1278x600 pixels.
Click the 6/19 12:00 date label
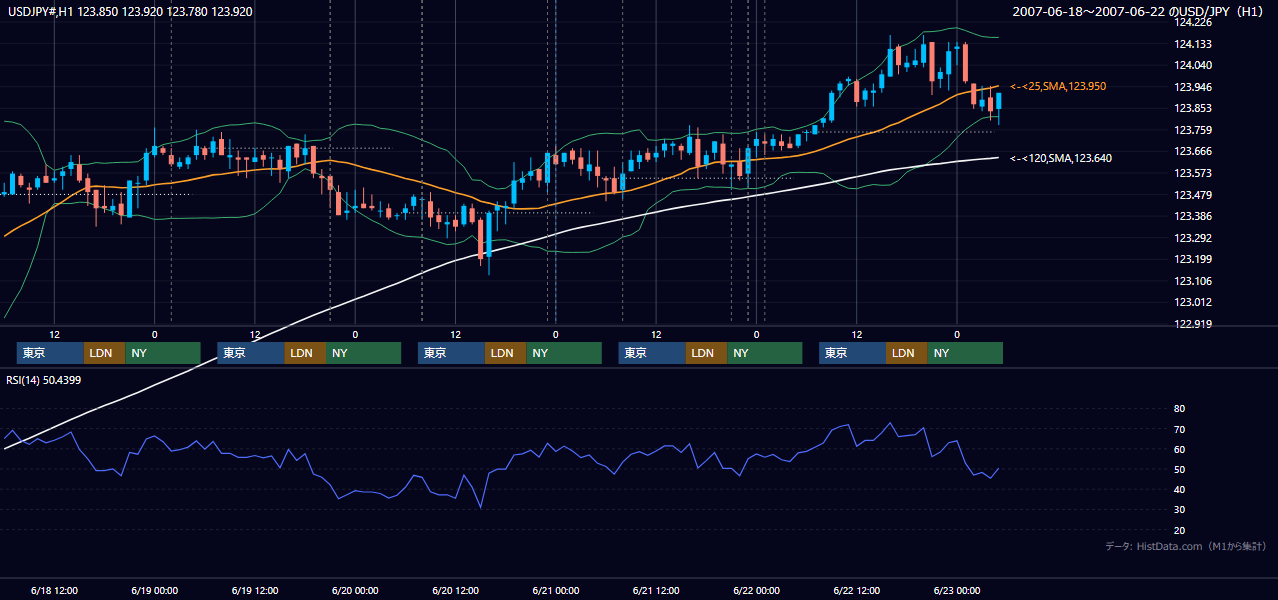coord(254,591)
